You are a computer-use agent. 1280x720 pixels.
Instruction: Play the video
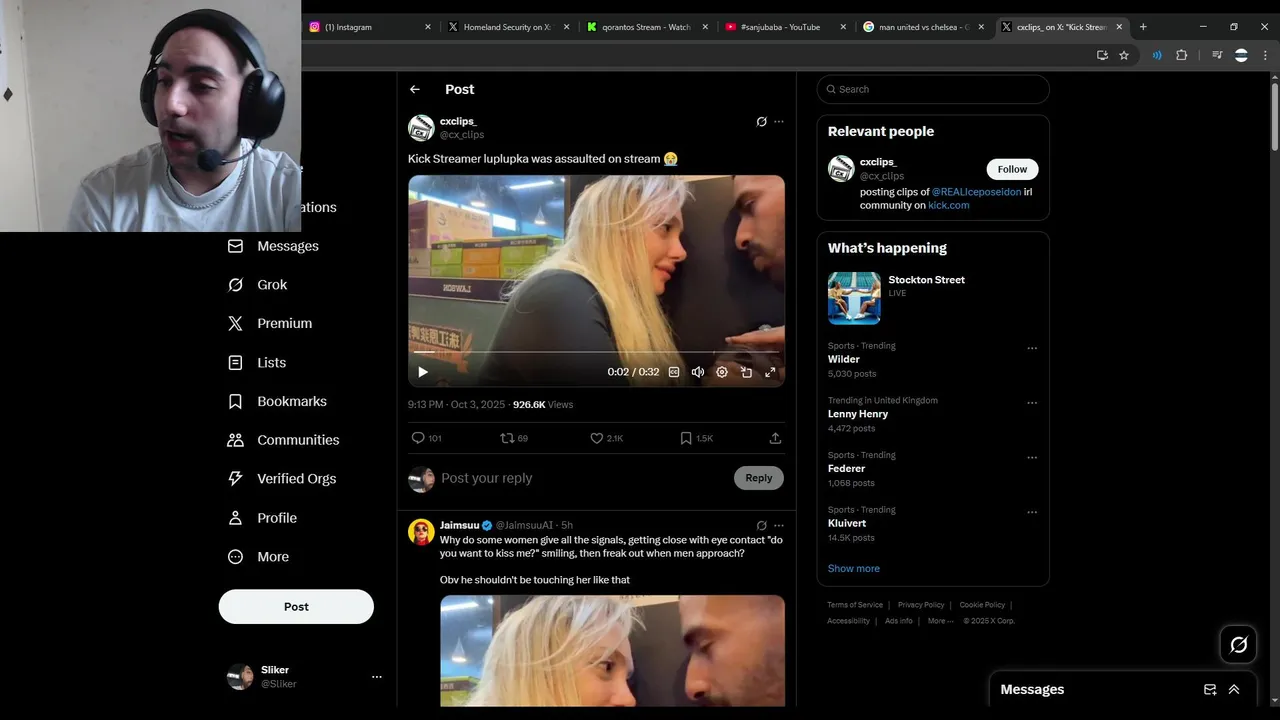pyautogui.click(x=423, y=372)
